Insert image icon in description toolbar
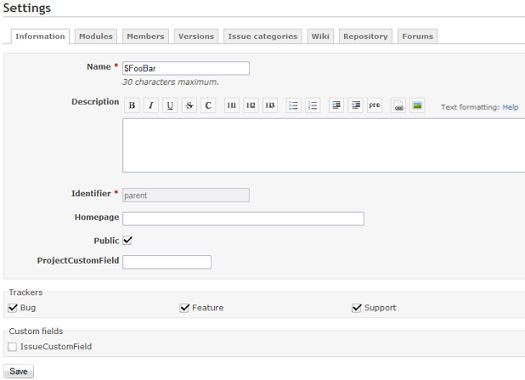Viewport: 525px width, 380px height. pyautogui.click(x=417, y=105)
